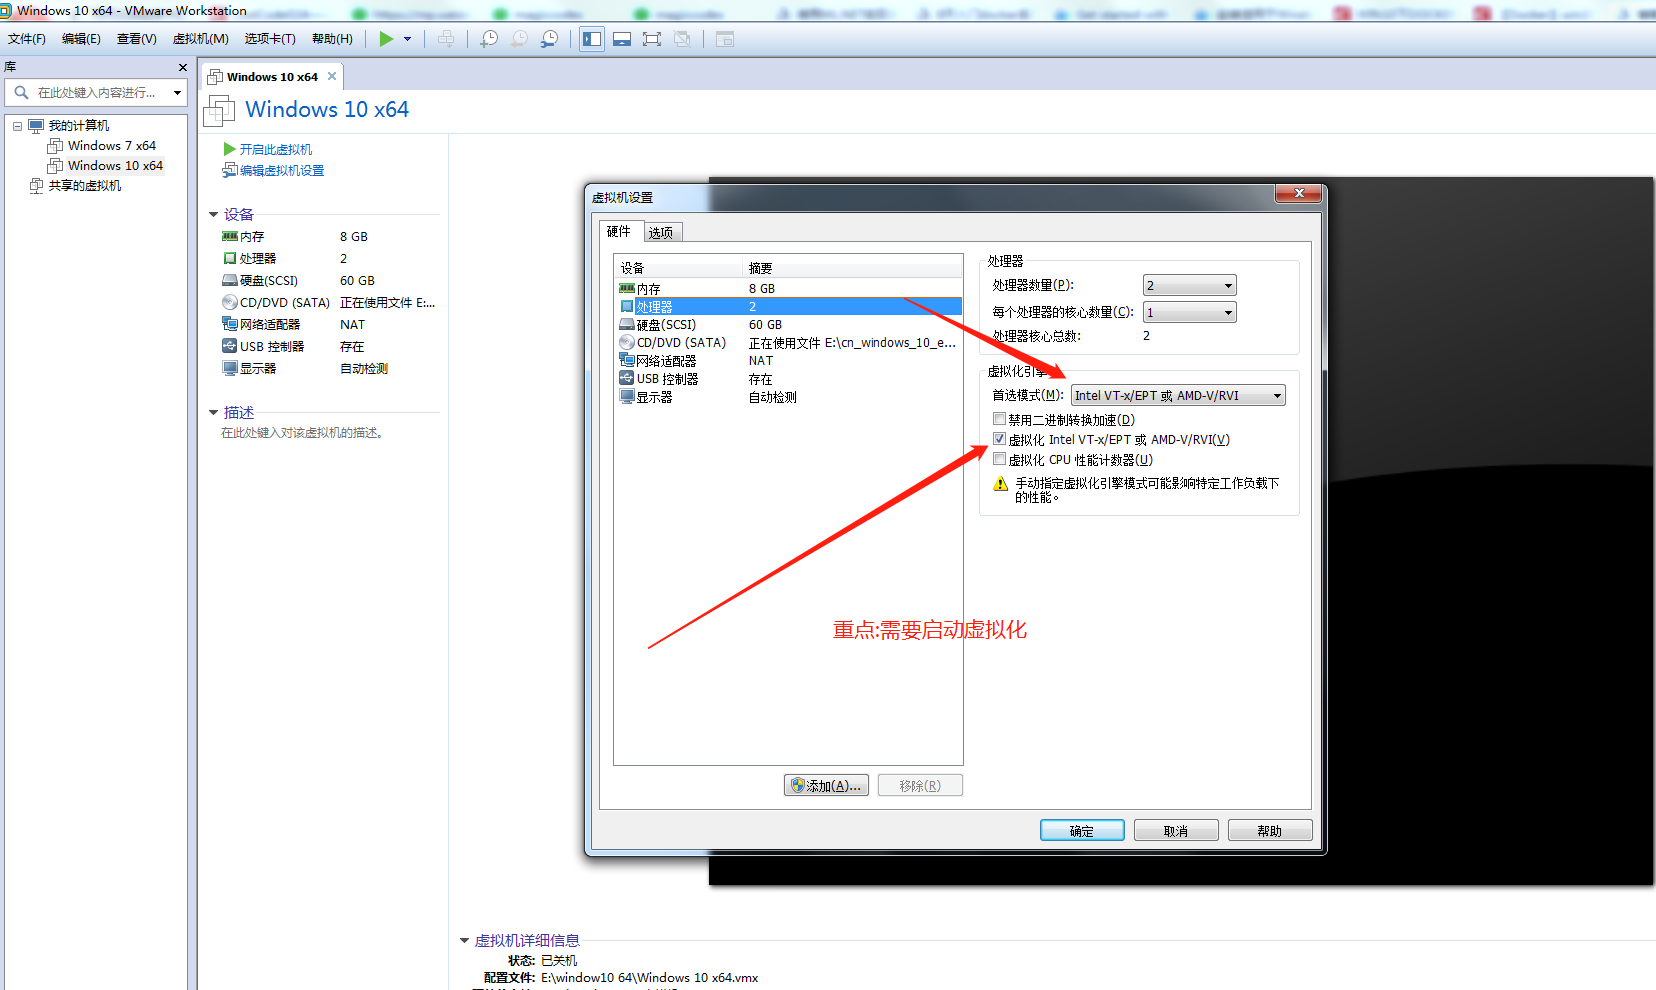The image size is (1656, 990).
Task: Click the description text field placeholder
Action: 302,433
